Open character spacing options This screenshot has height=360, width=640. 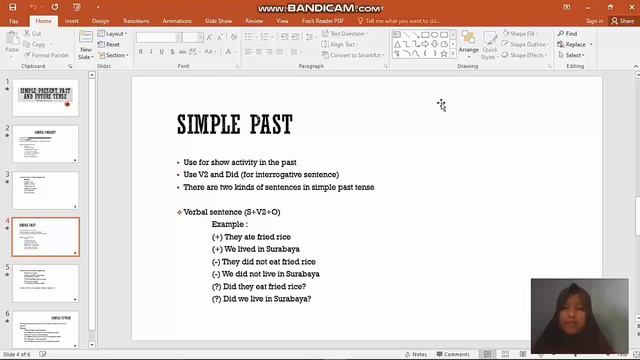click(x=194, y=51)
